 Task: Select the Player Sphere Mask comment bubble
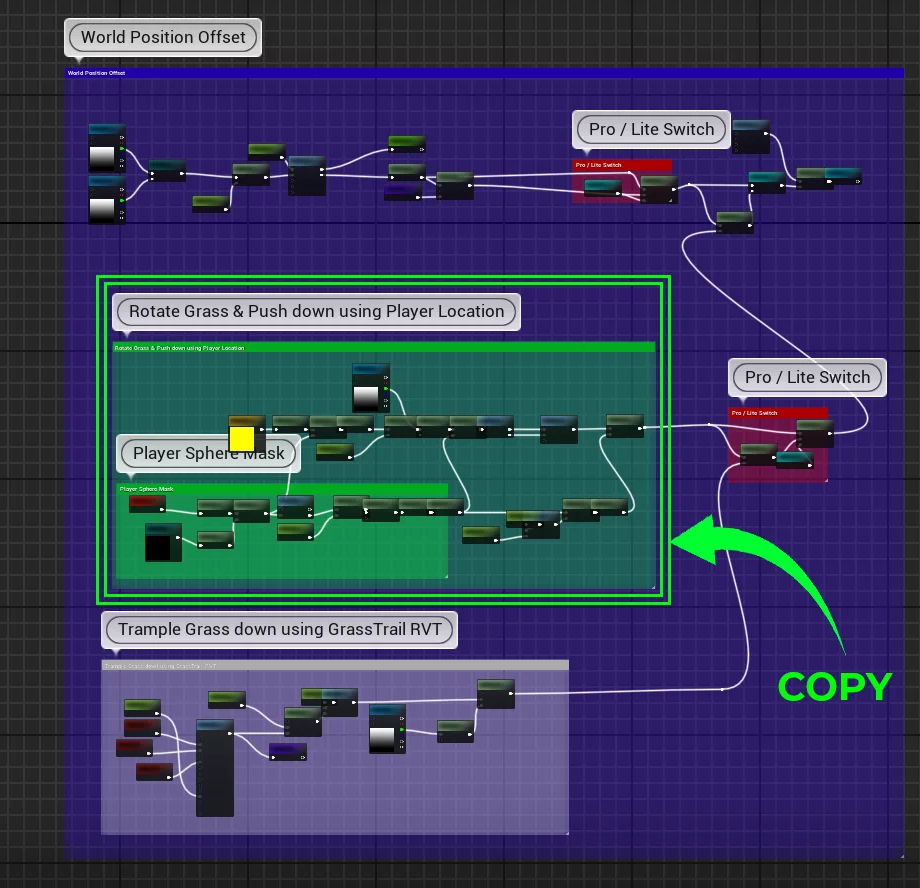point(208,453)
